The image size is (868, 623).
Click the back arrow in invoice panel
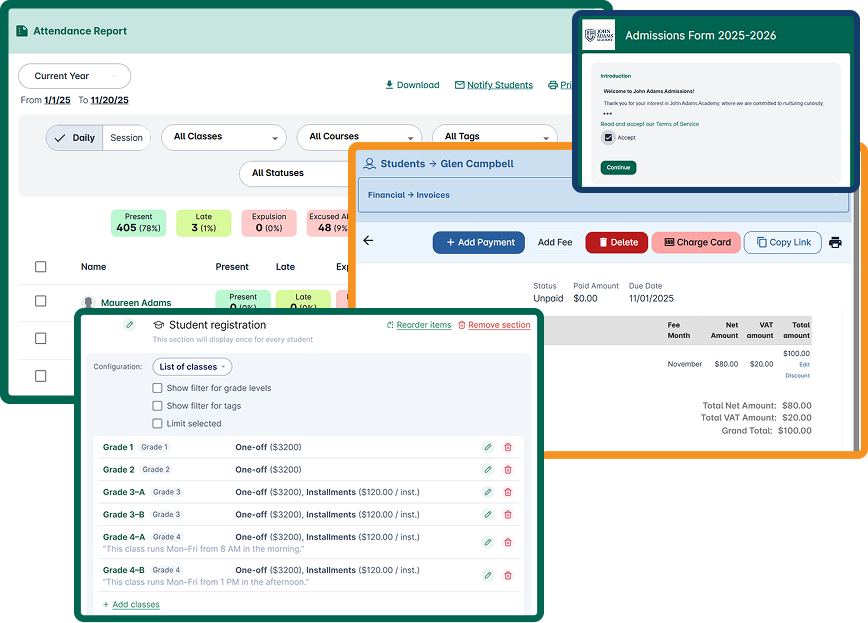(x=368, y=241)
